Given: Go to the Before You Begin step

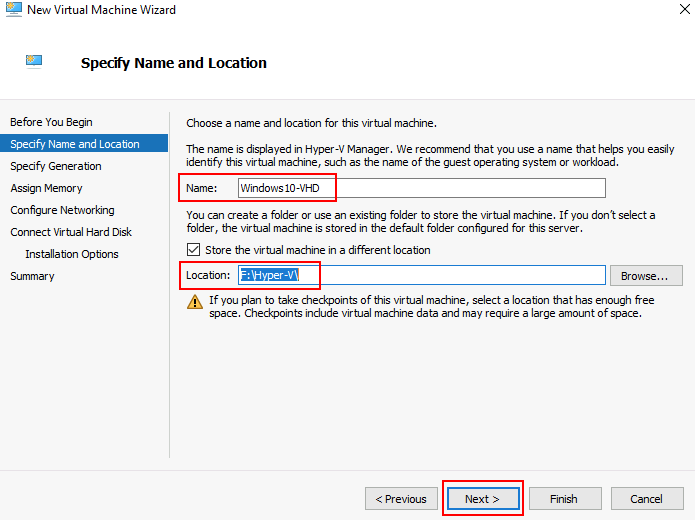Looking at the screenshot, I should [x=51, y=122].
